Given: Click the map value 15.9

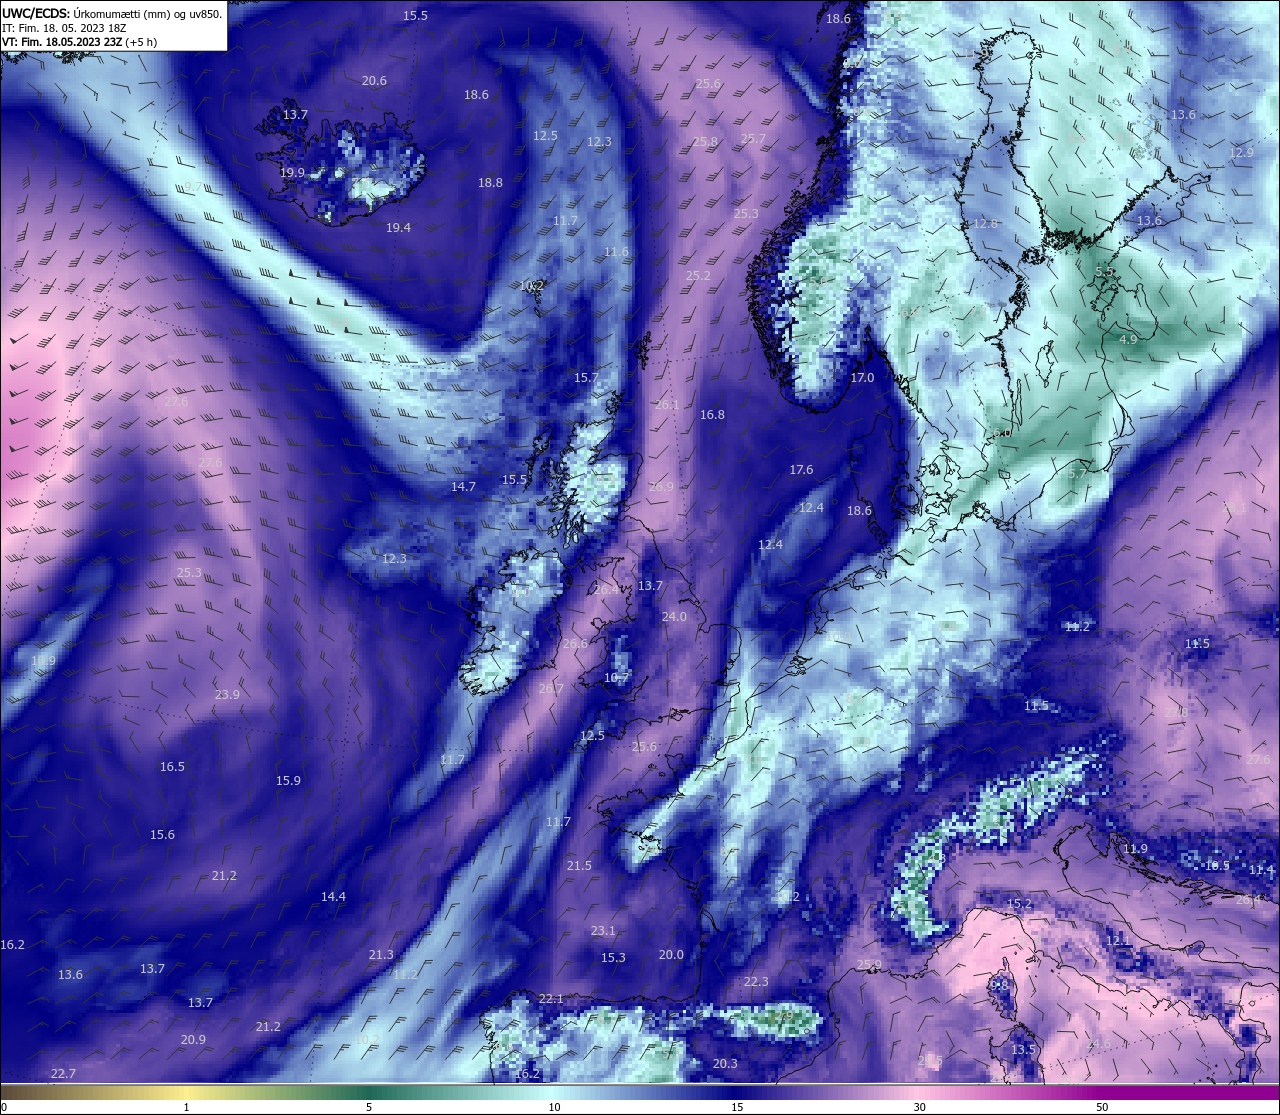Looking at the screenshot, I should click(288, 781).
